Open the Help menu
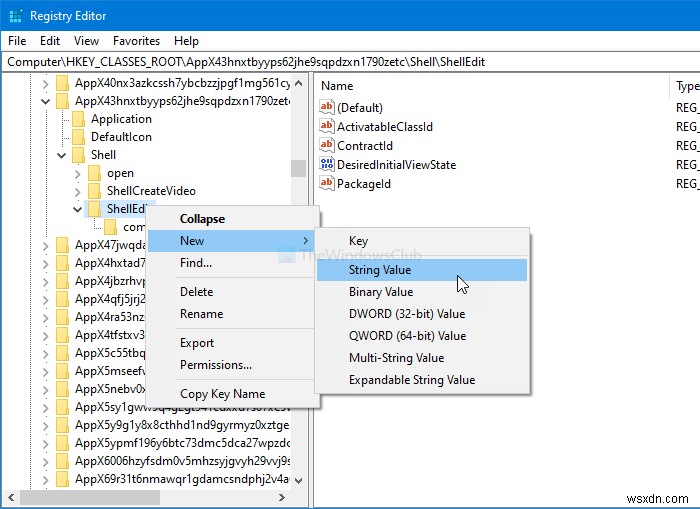Screen dimensions: 700x509 [x=186, y=41]
